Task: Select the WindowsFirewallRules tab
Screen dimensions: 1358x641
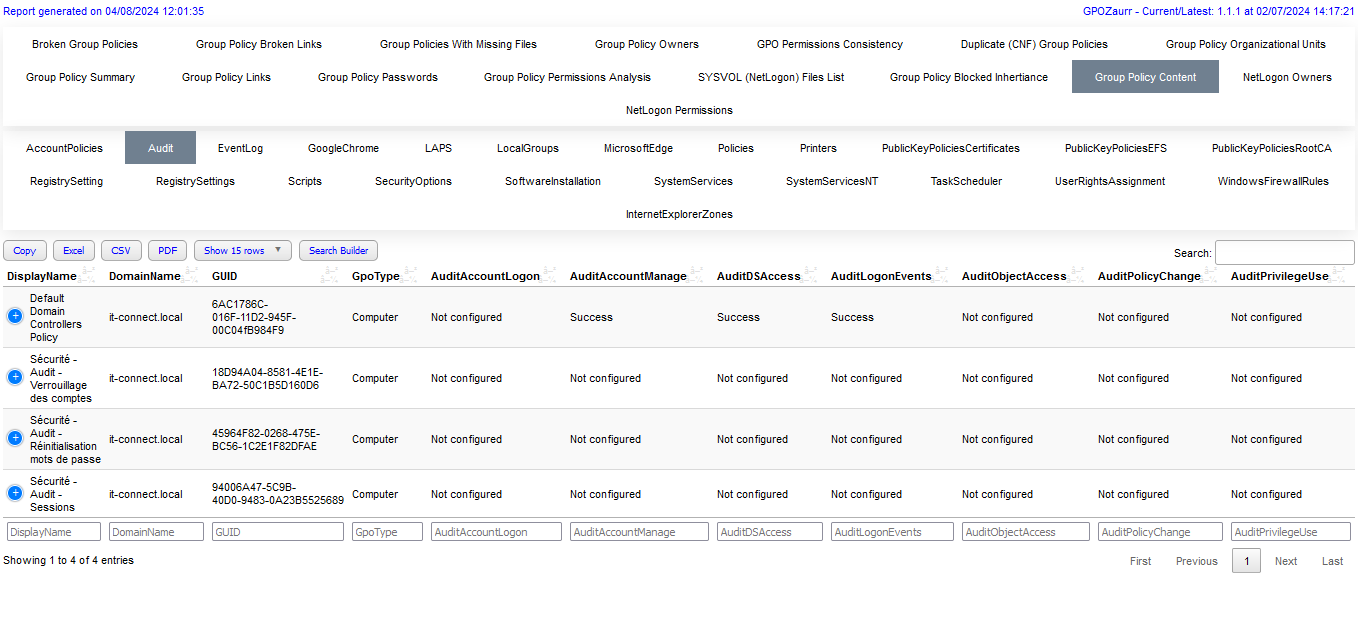Action: tap(1273, 181)
